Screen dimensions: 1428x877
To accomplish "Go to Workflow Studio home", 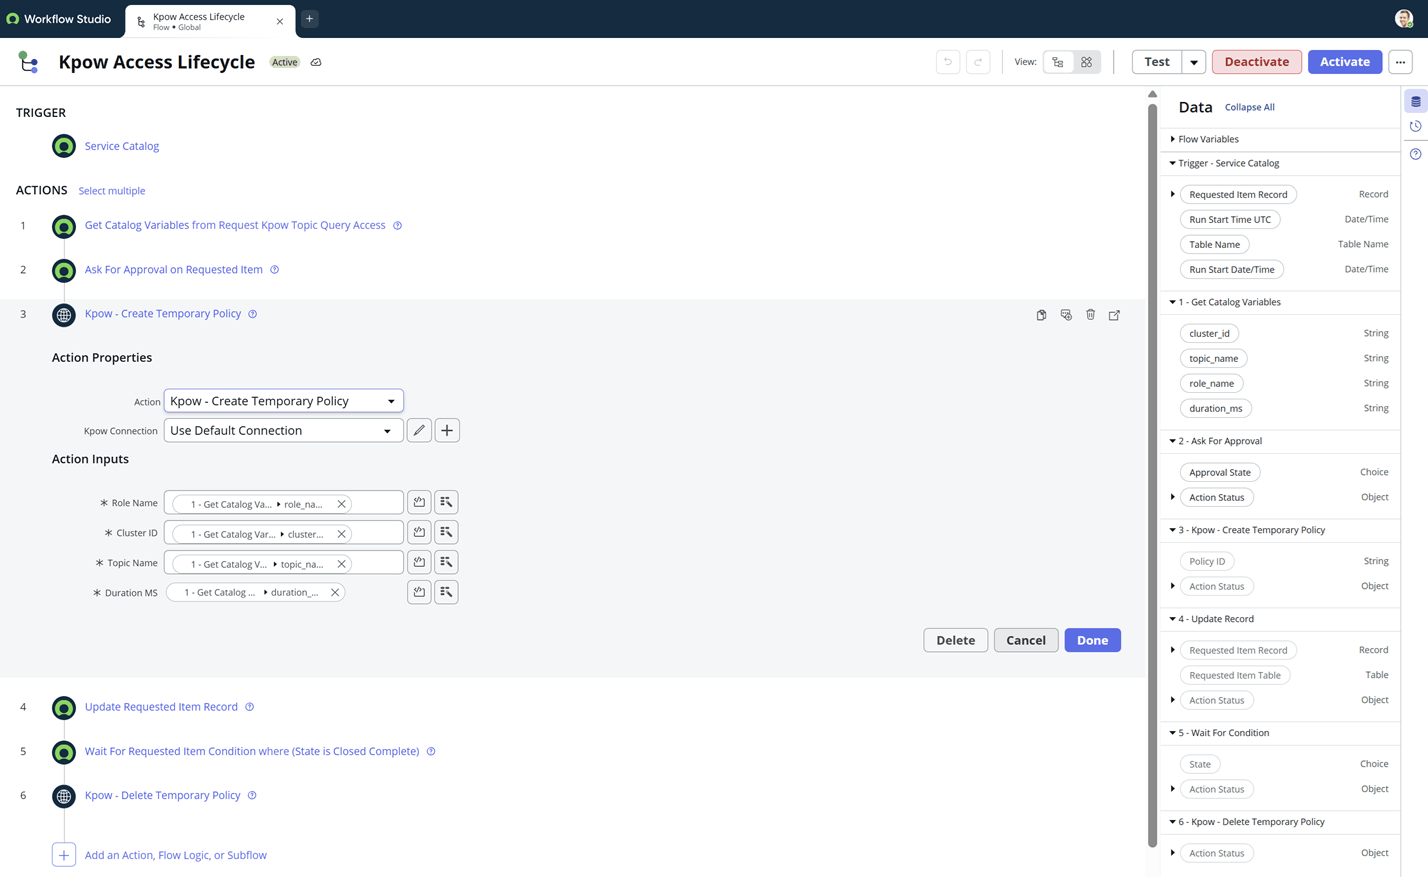I will [x=59, y=19].
